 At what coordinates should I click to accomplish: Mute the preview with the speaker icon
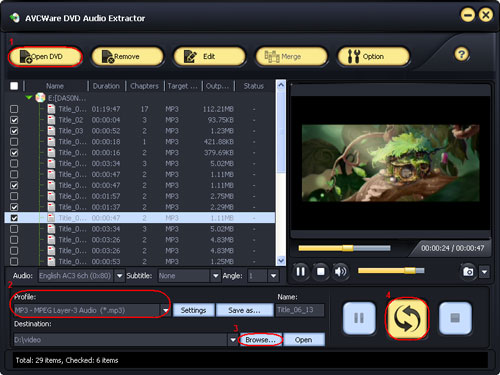point(340,271)
